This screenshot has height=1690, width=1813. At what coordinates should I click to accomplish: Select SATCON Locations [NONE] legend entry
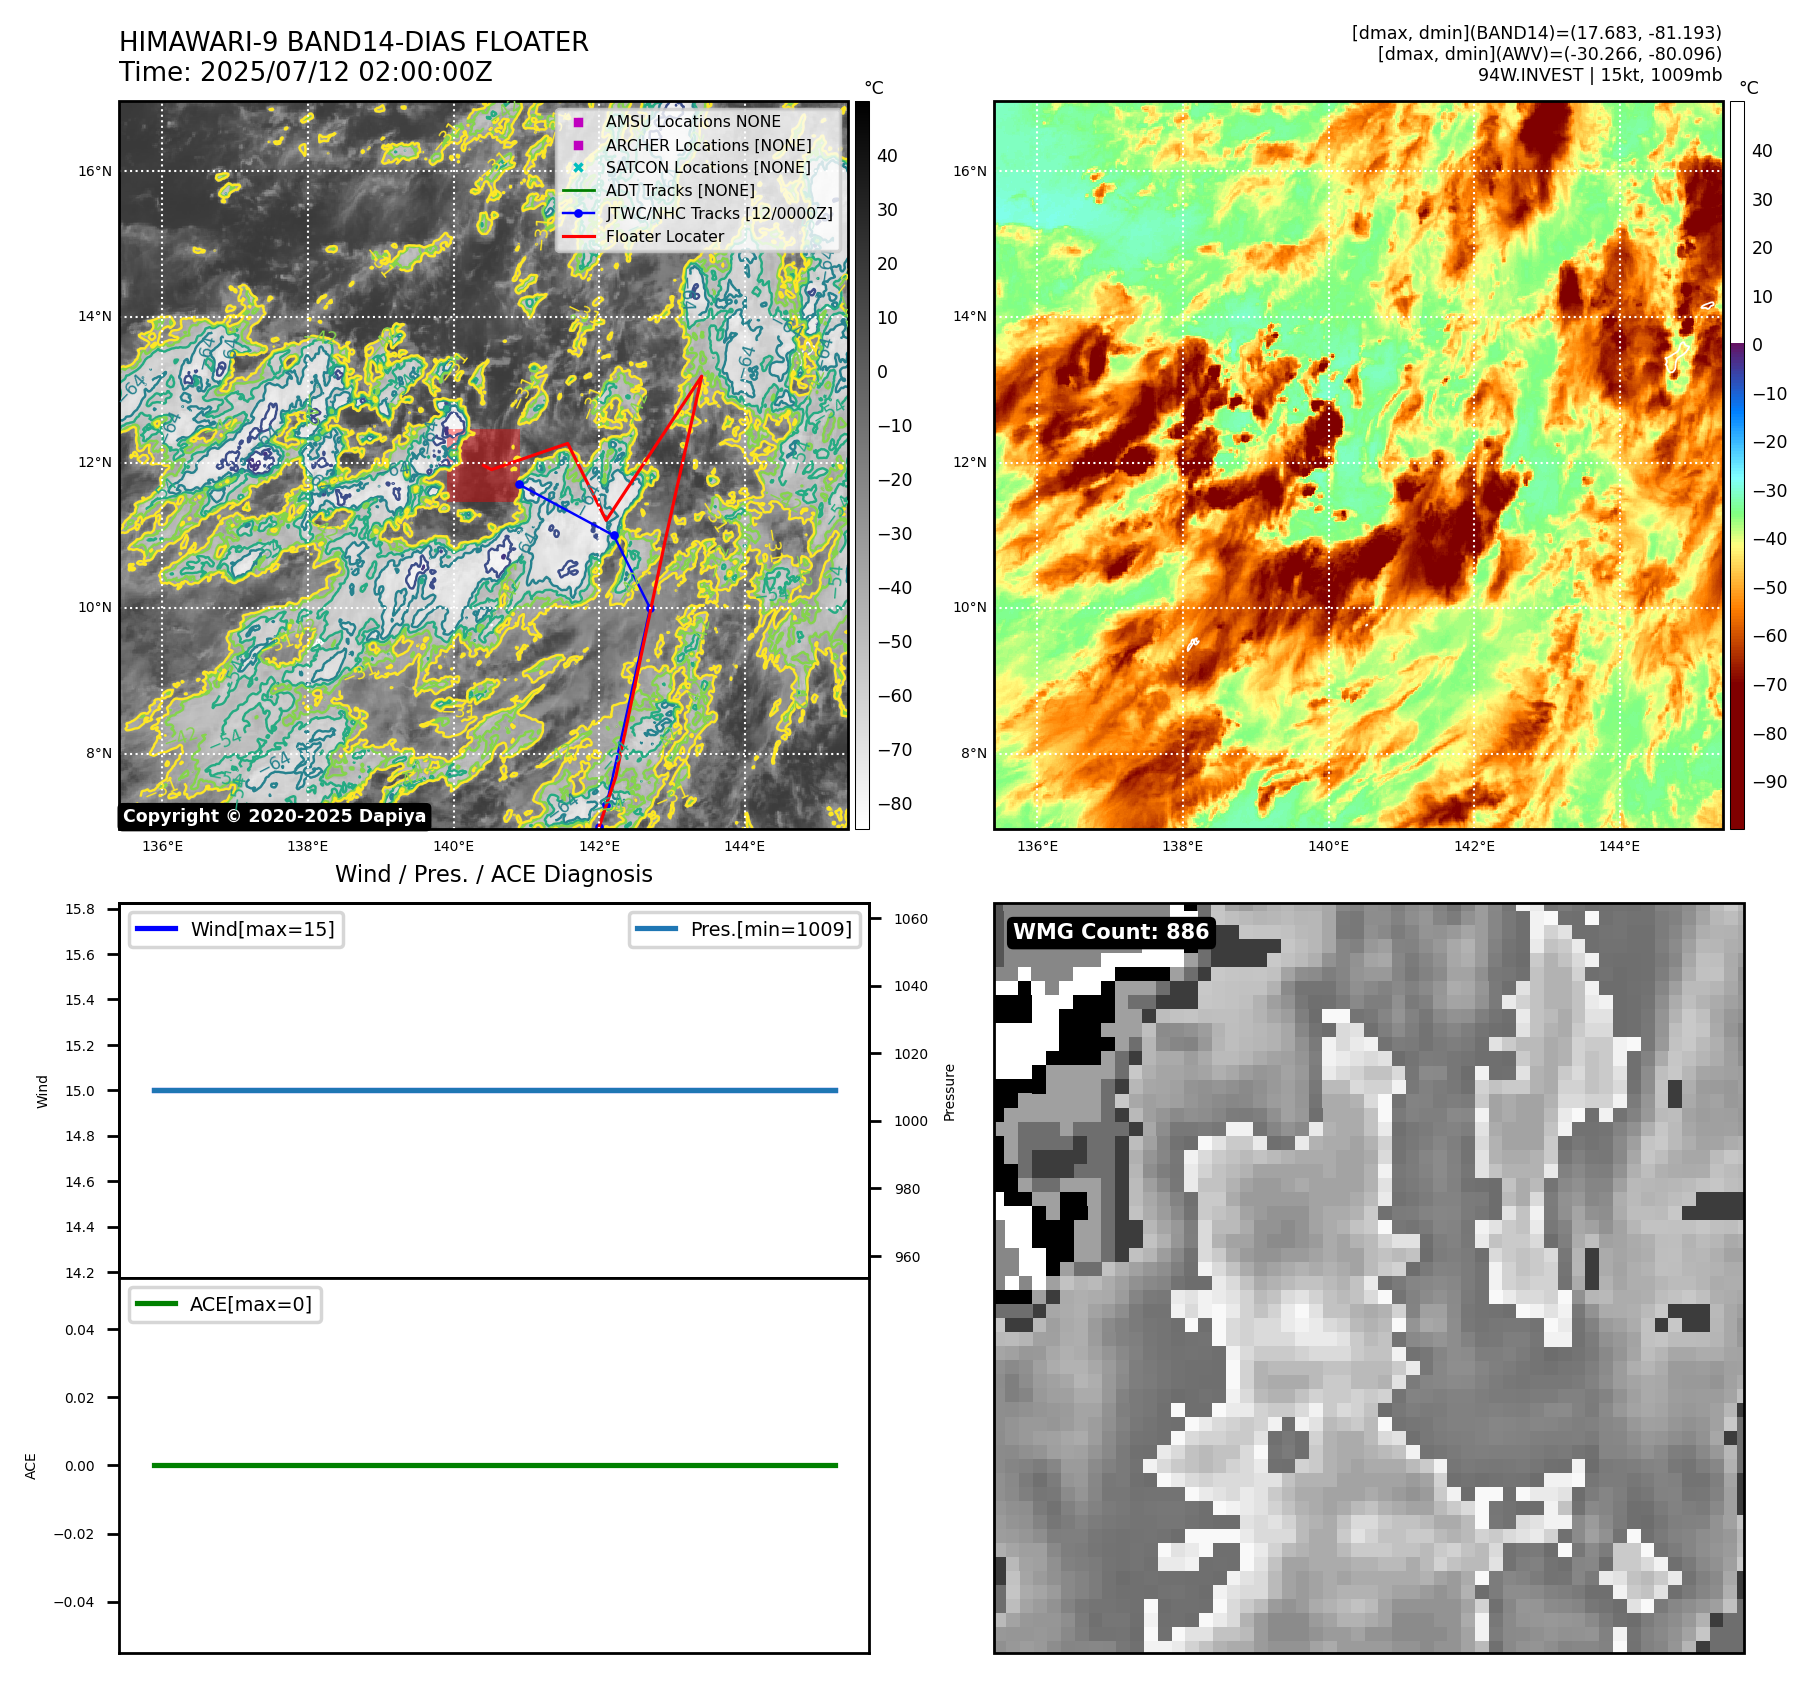708,168
